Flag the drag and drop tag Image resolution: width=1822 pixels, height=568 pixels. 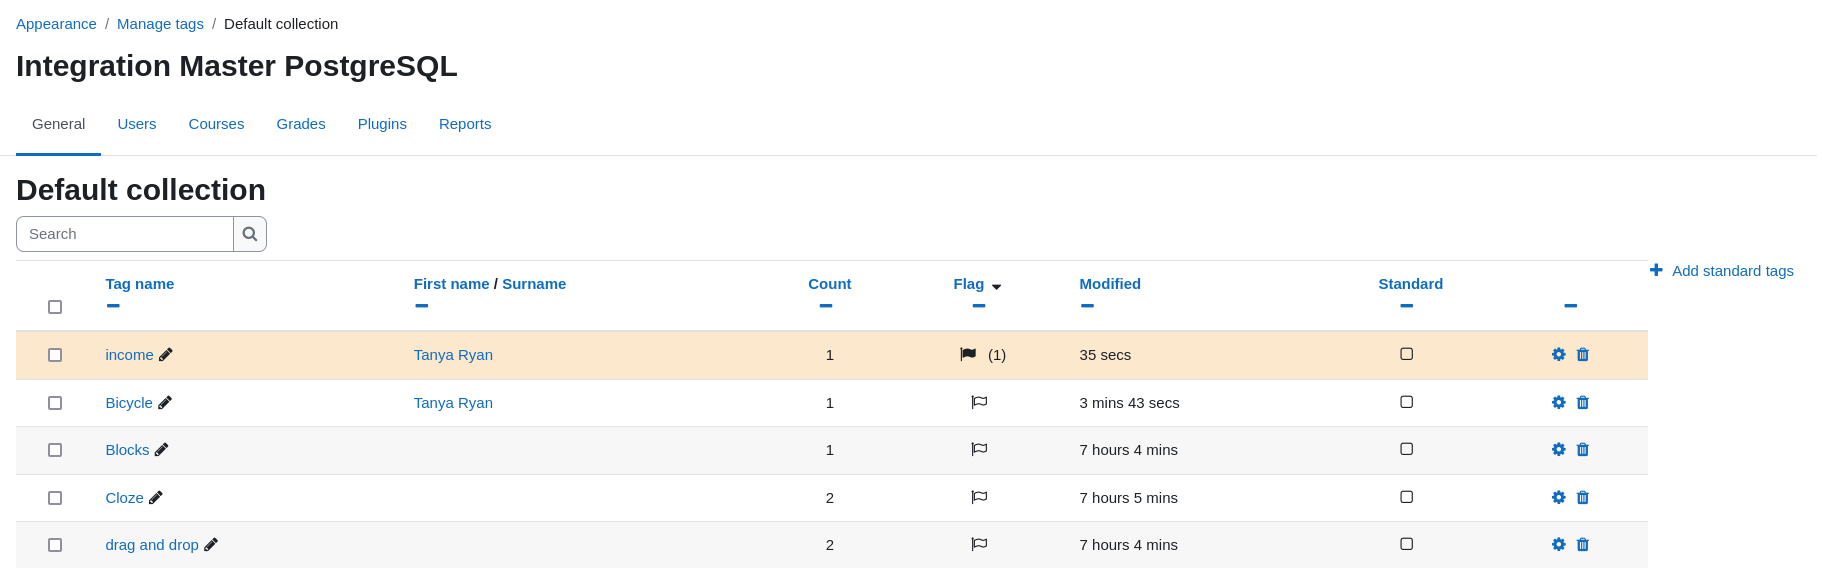(x=979, y=544)
